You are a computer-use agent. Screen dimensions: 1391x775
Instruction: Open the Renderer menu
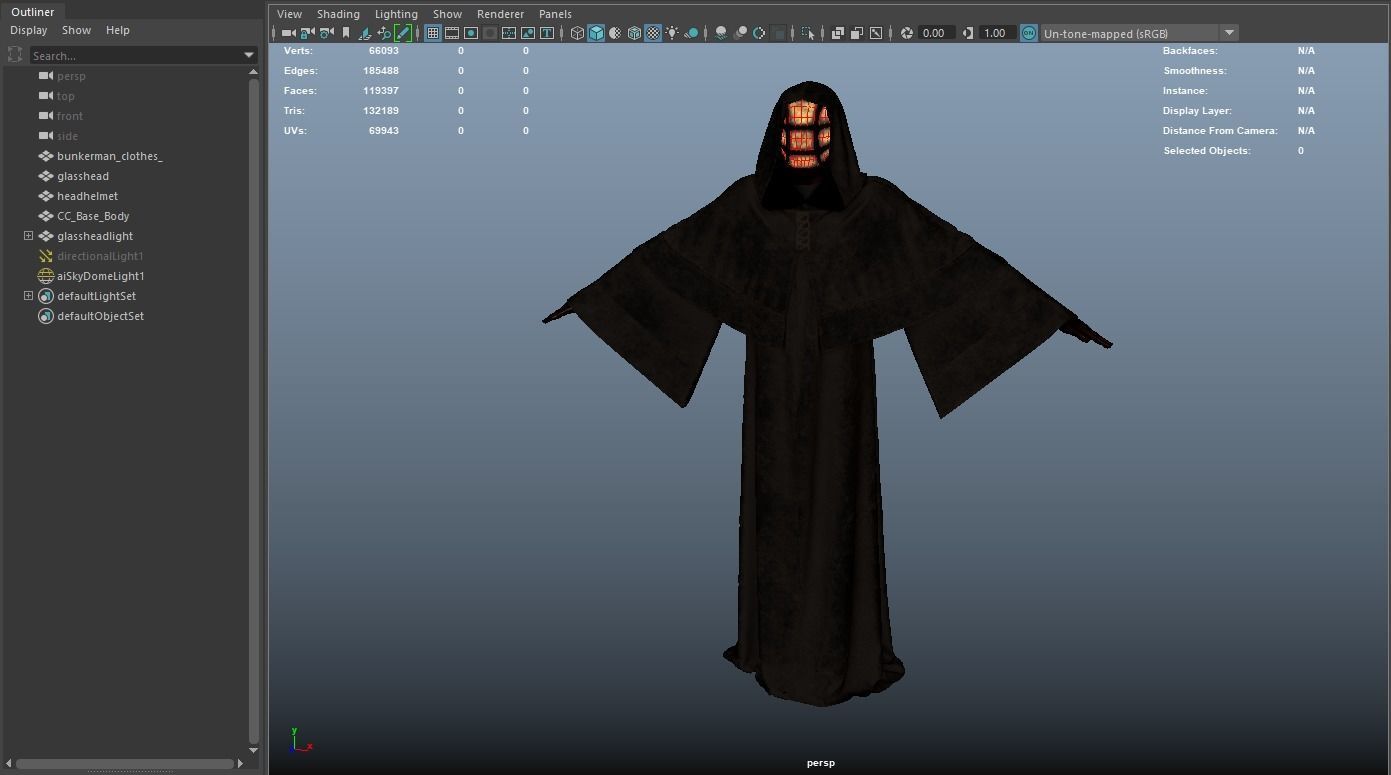click(x=500, y=14)
